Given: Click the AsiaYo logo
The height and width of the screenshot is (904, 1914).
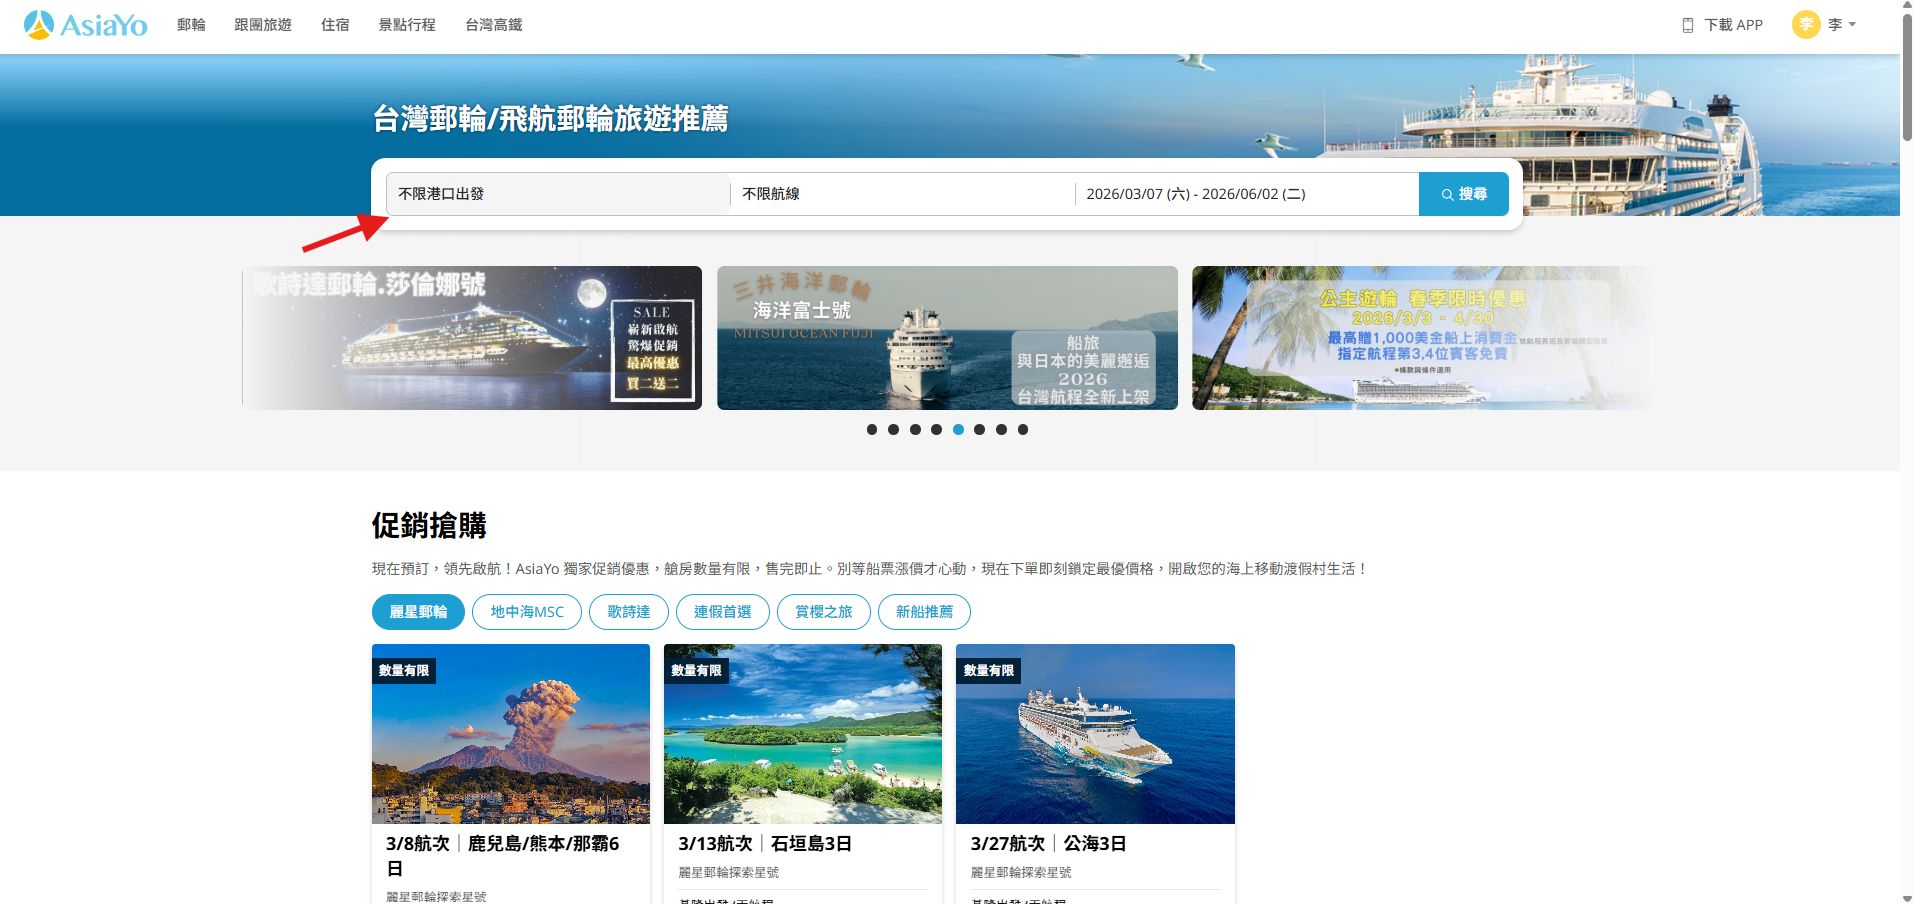Looking at the screenshot, I should (x=85, y=25).
